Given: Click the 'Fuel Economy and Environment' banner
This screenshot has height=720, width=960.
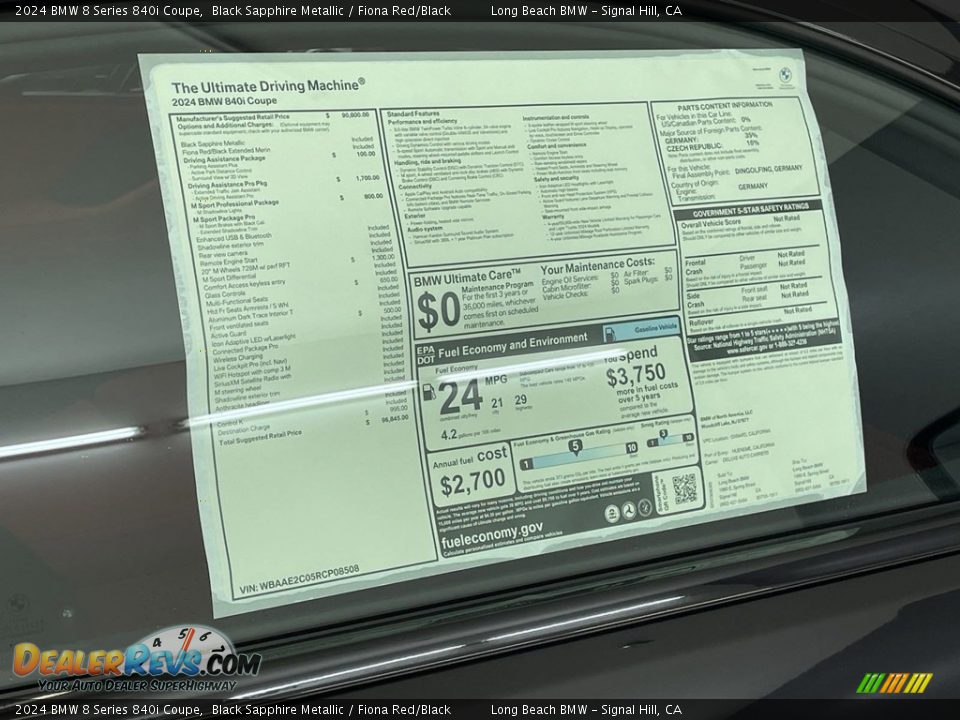Looking at the screenshot, I should (512, 345).
